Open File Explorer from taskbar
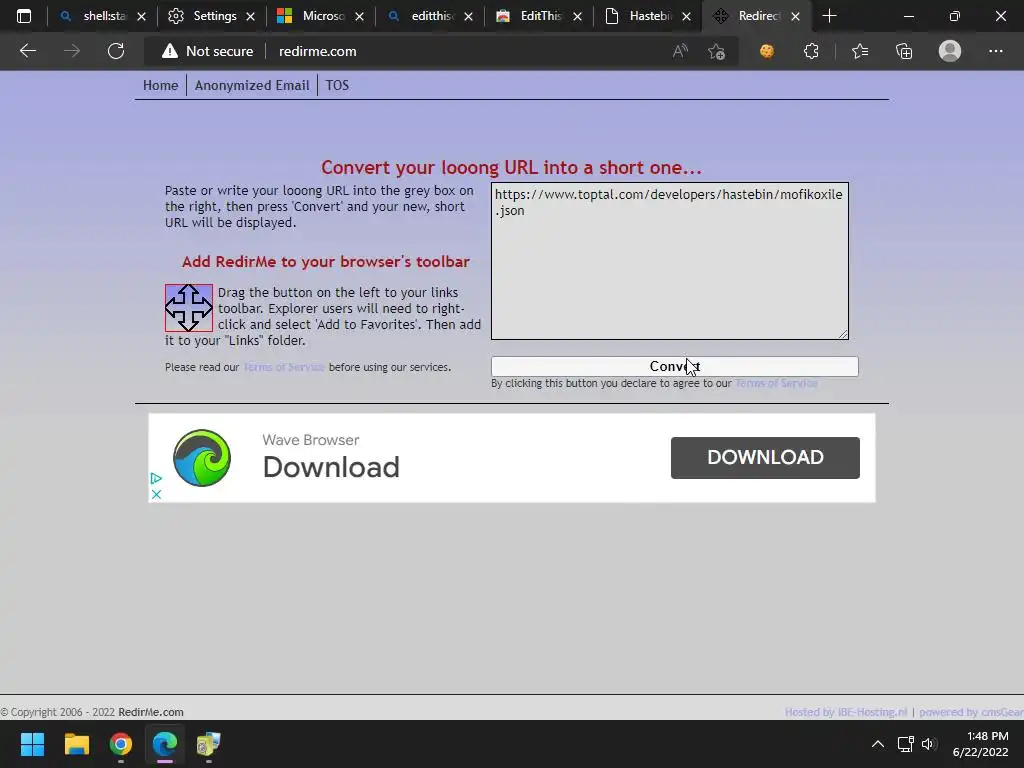This screenshot has width=1024, height=768. (x=76, y=744)
